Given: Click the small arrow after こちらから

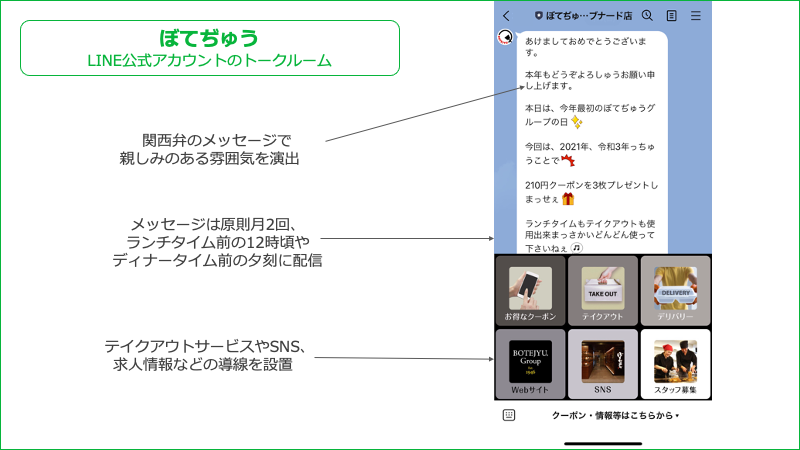Looking at the screenshot, I should [x=677, y=416].
